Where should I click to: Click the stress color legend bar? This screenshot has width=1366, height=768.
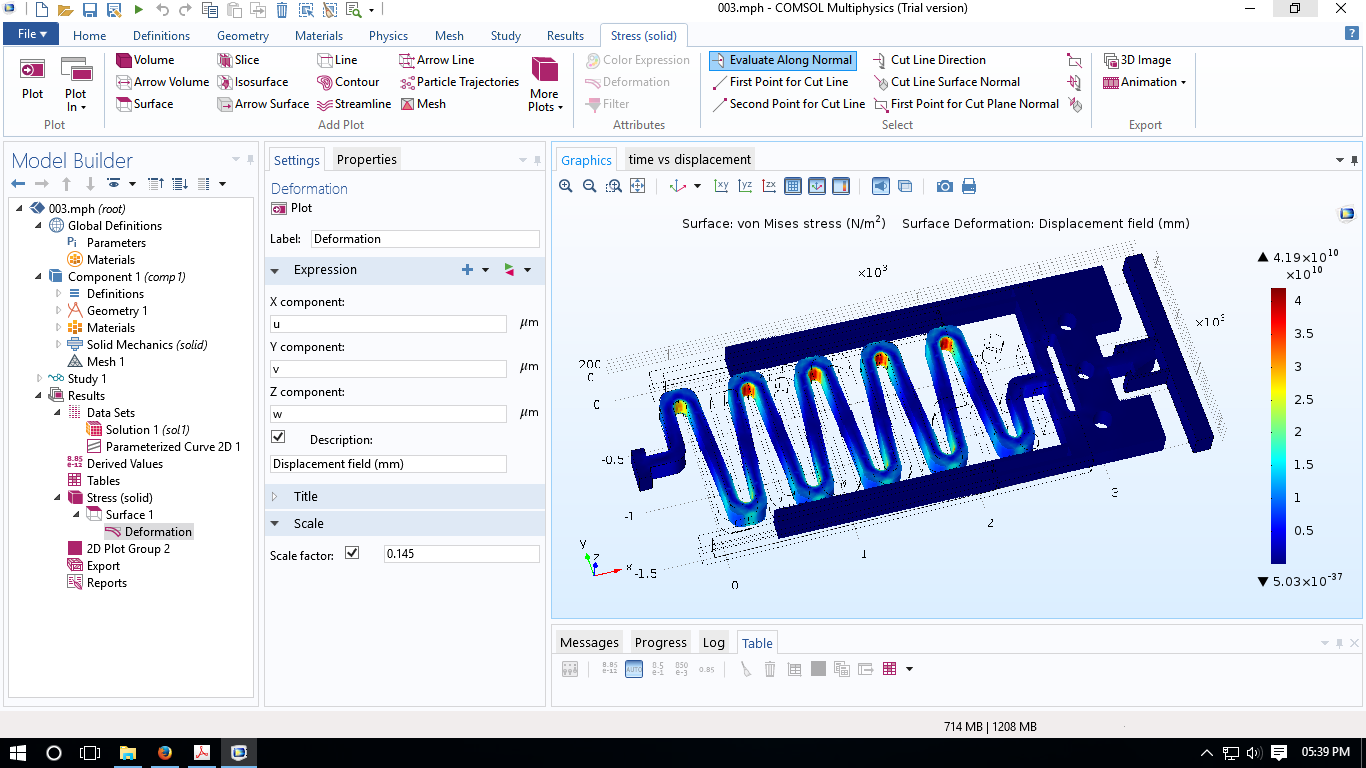(x=1278, y=425)
